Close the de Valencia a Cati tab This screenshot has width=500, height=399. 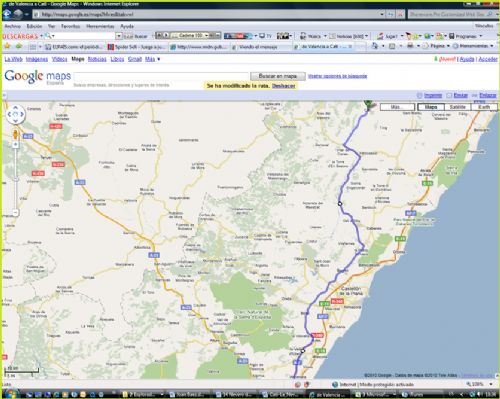pos(350,47)
